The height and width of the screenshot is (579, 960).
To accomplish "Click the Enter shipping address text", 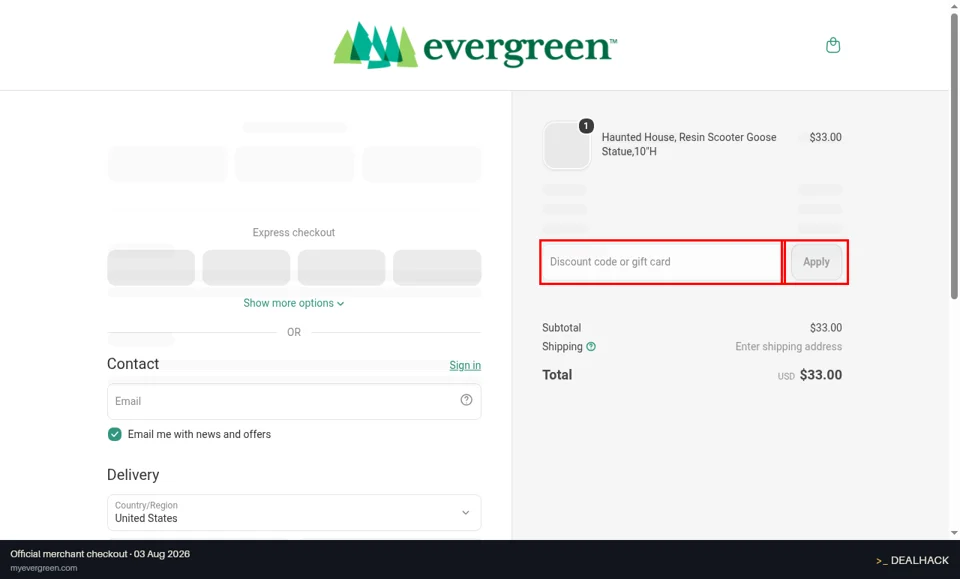I will [788, 346].
